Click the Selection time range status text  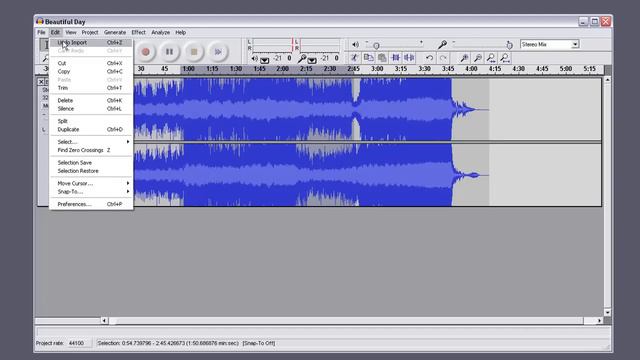pos(168,343)
